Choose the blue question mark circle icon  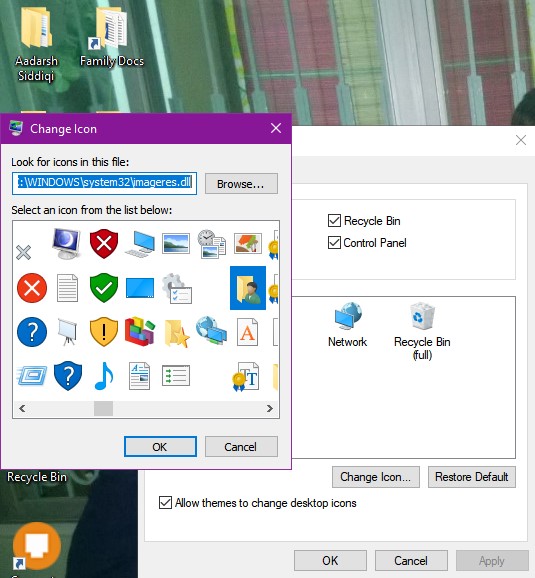(32, 332)
